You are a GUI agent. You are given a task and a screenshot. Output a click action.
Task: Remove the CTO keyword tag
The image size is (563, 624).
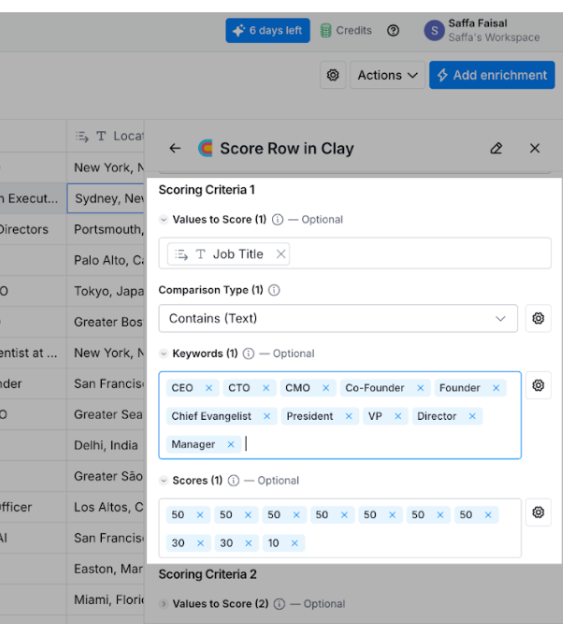coord(266,388)
